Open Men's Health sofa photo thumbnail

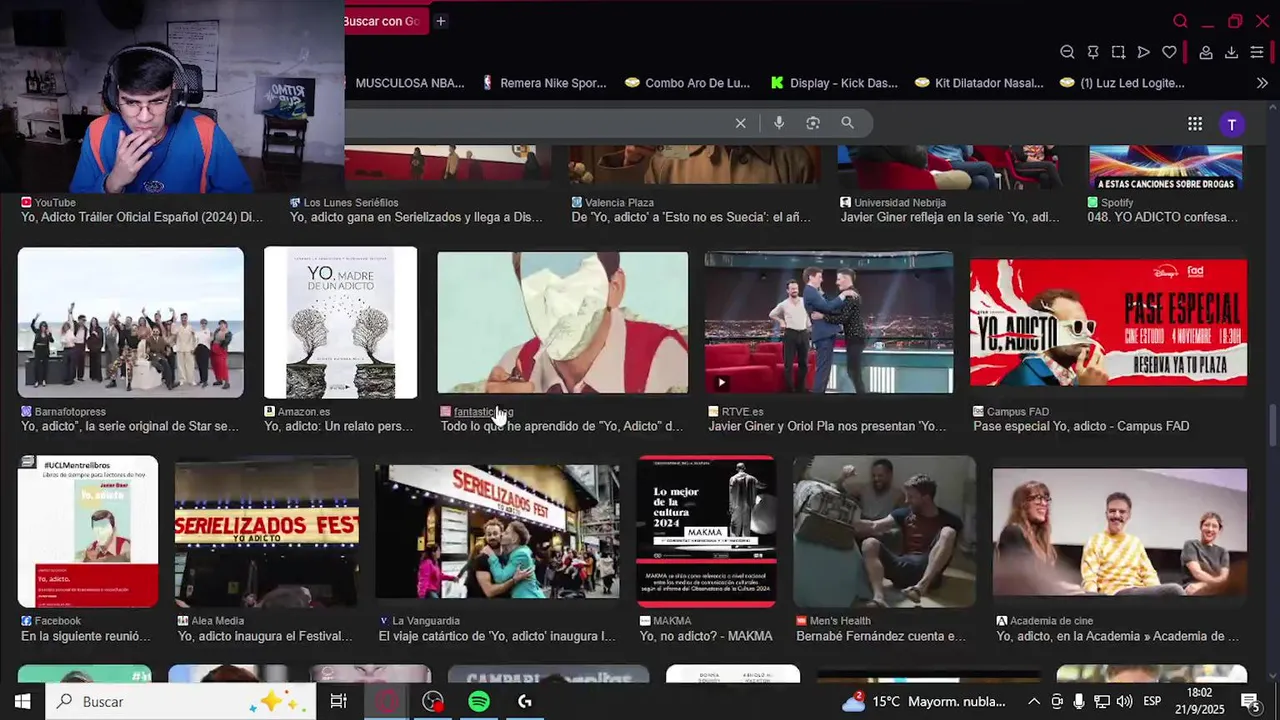884,532
